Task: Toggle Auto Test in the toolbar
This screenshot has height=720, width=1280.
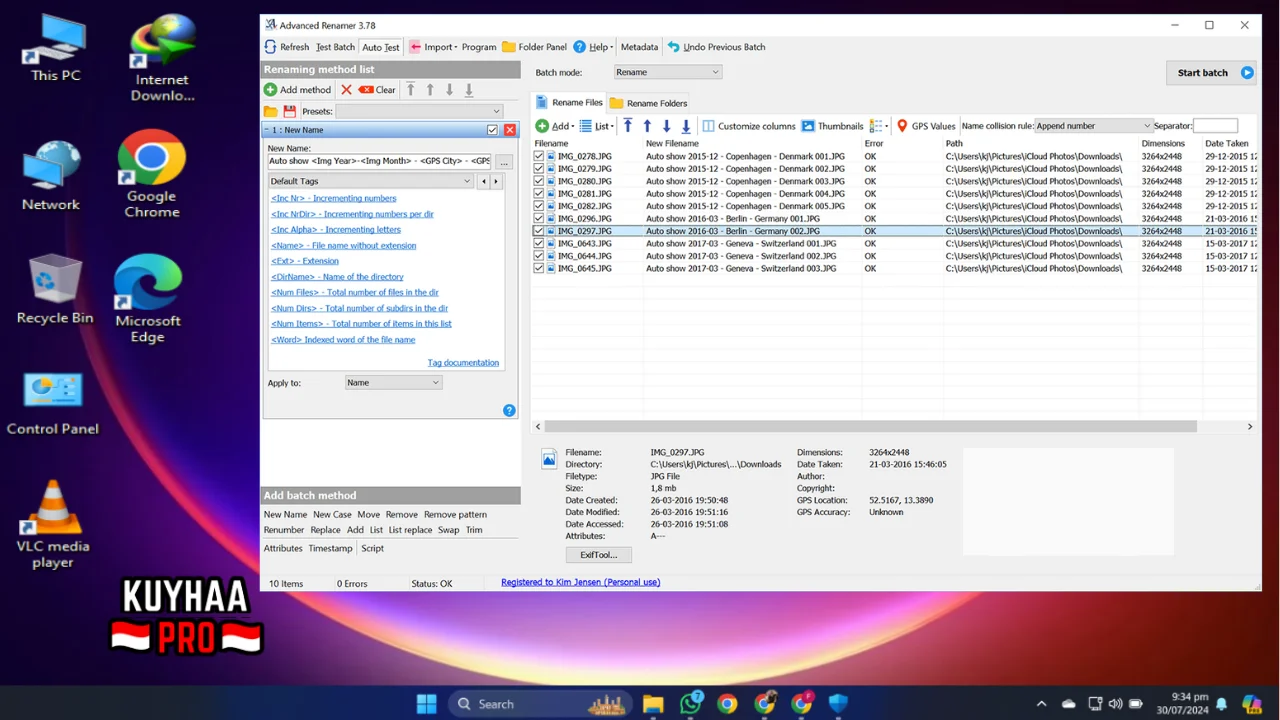Action: pyautogui.click(x=380, y=47)
